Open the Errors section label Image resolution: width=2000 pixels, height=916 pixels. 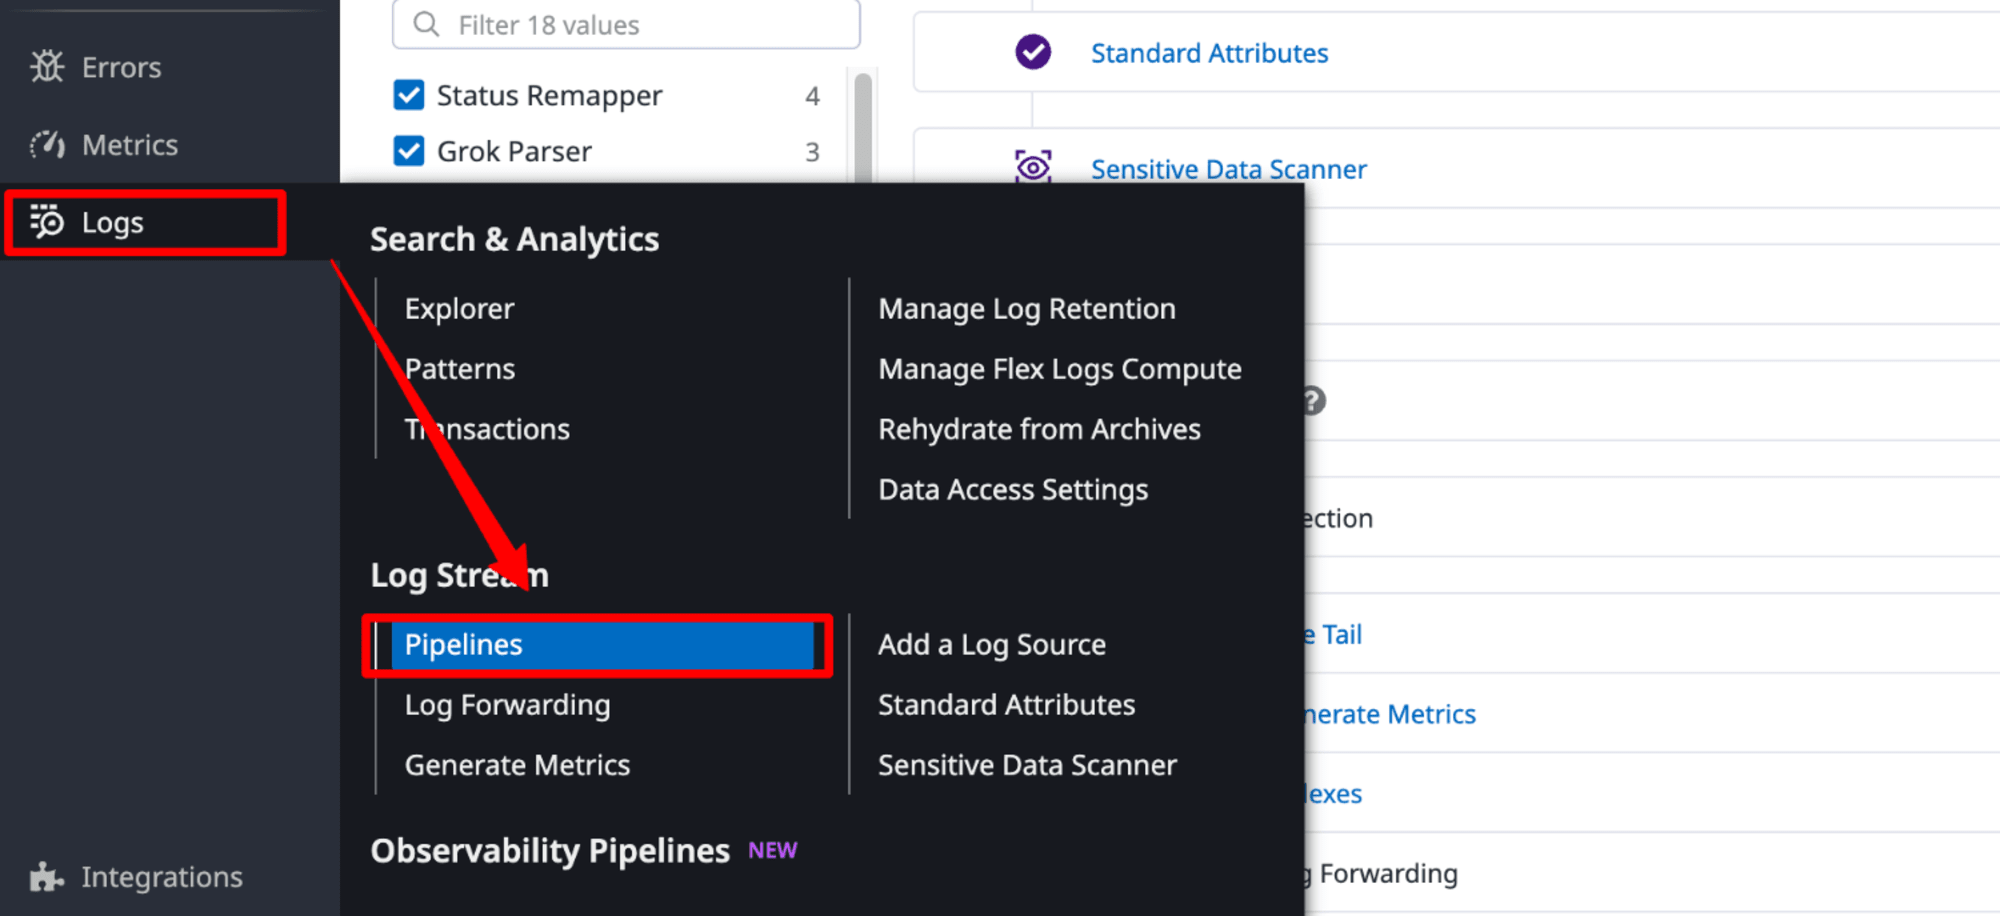click(121, 67)
